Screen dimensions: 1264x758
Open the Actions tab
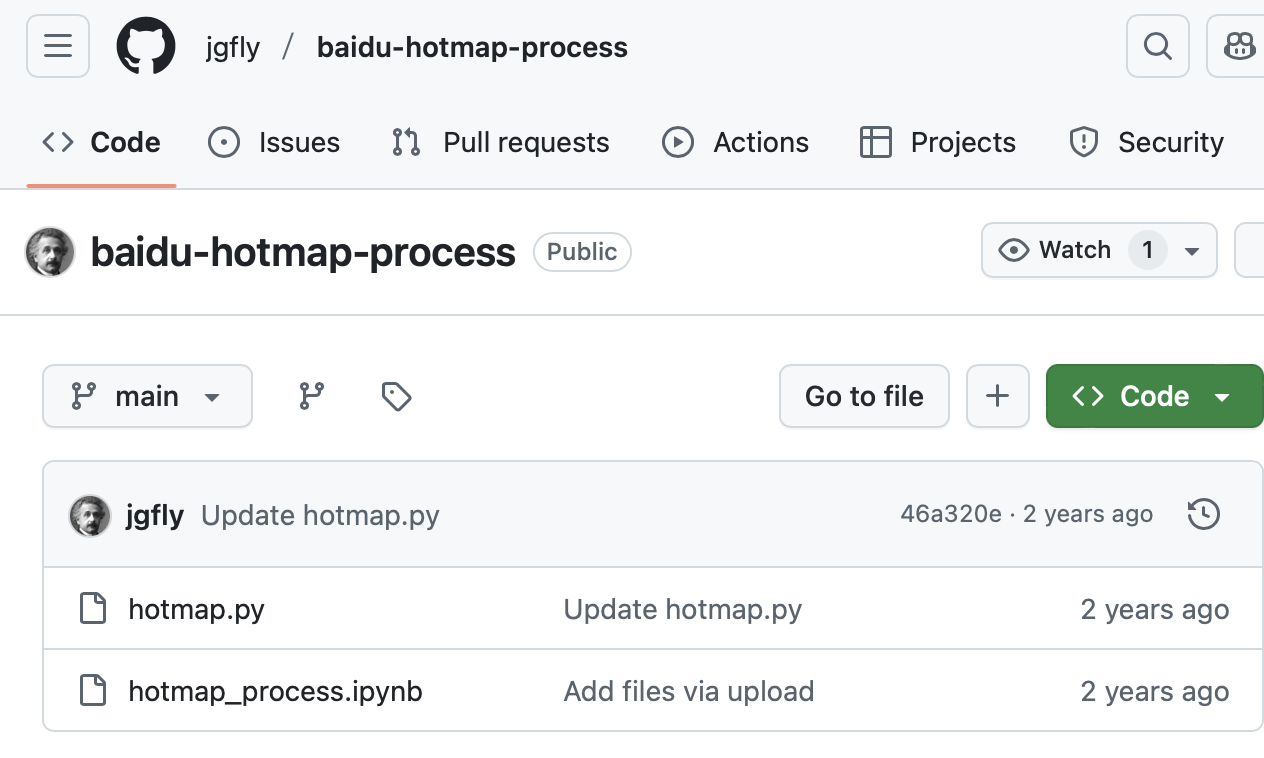735,143
